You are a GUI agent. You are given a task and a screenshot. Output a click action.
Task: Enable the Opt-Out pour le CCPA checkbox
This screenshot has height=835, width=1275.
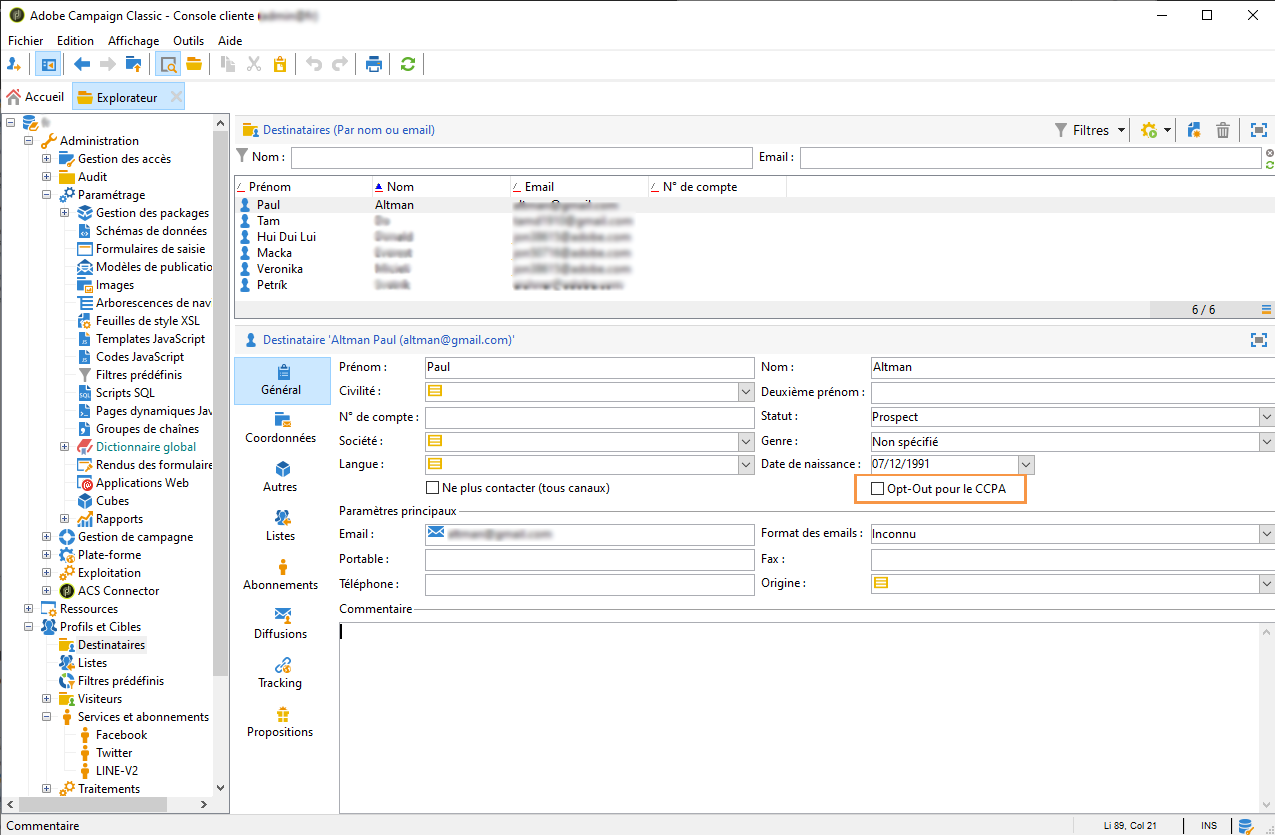click(878, 489)
